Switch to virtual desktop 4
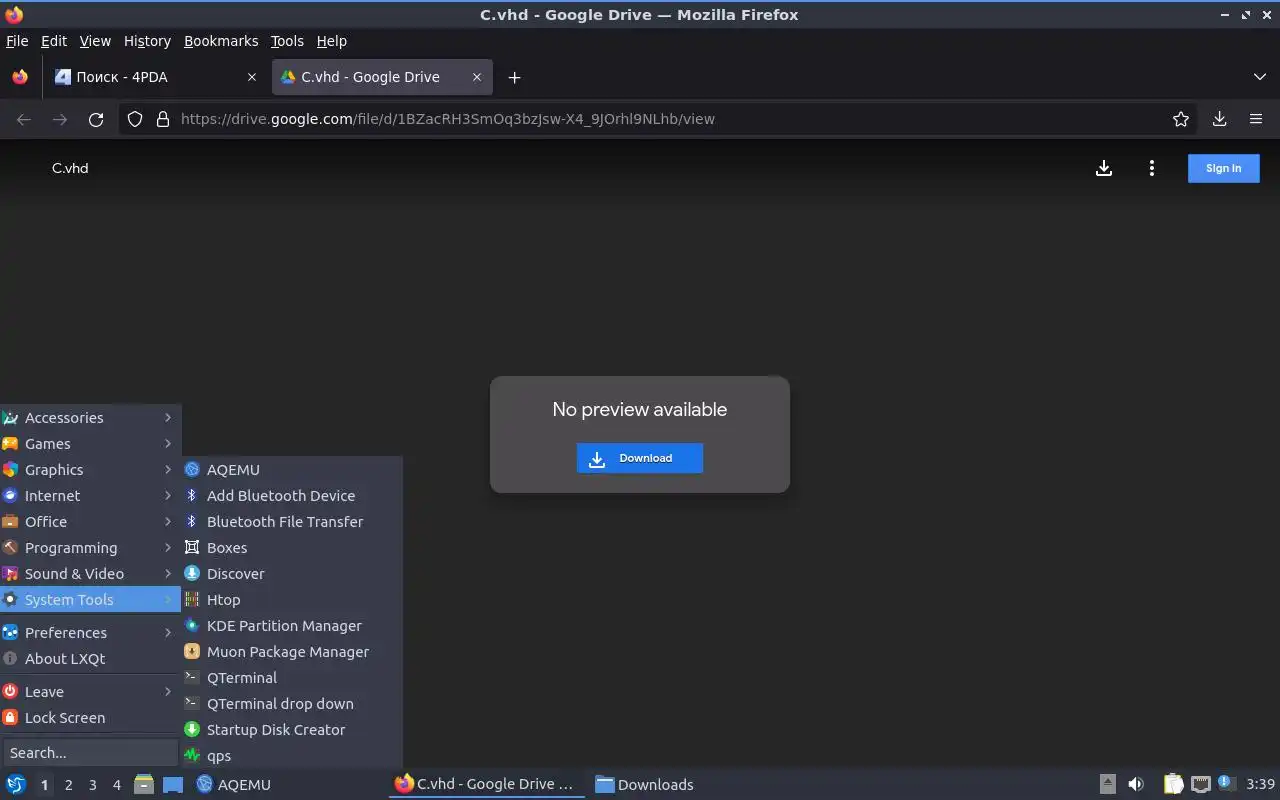Screen dimensions: 1280x800 point(117,785)
